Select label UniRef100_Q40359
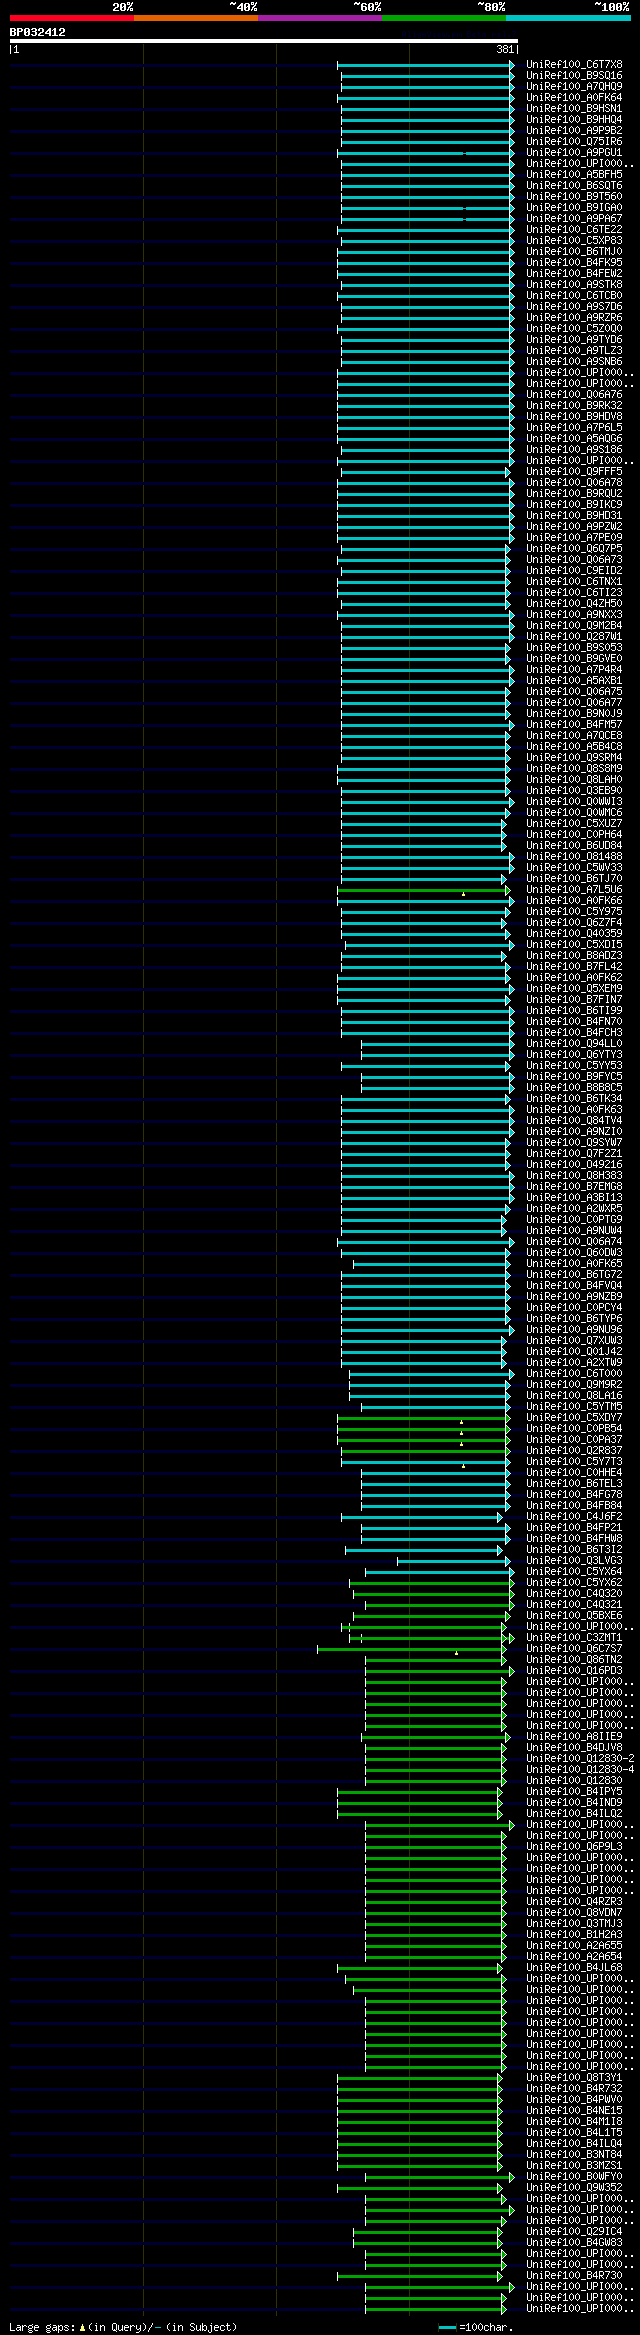Image resolution: width=640 pixels, height=2335 pixels. [574, 933]
